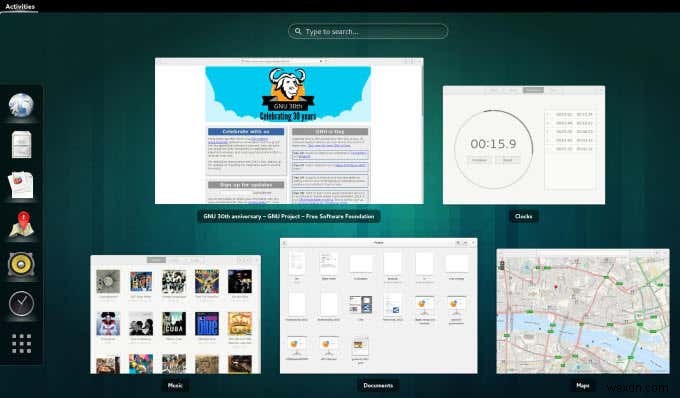680x398 pixels.
Task: Click the 'GNU 30th anniversary – GNU Project' caption
Action: [x=289, y=216]
